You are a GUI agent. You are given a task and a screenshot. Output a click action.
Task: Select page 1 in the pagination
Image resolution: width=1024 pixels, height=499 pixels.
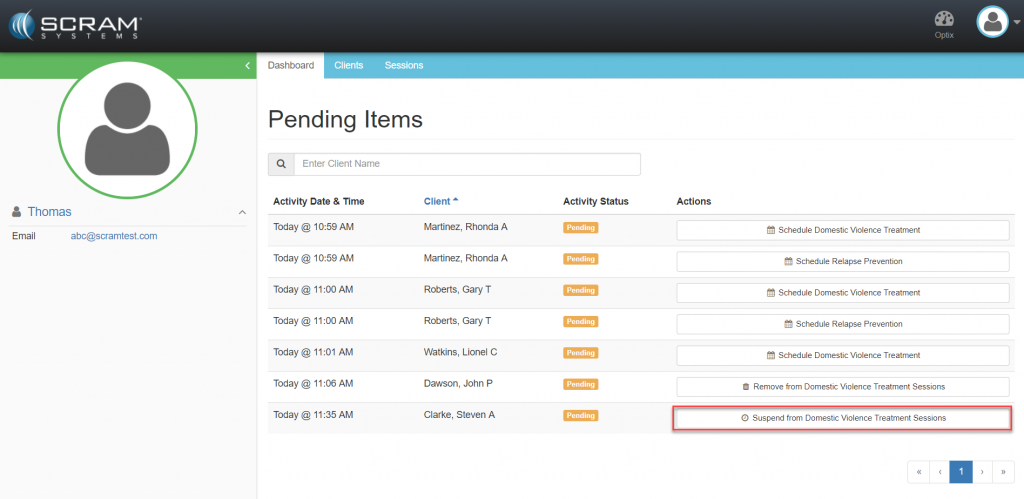point(960,472)
